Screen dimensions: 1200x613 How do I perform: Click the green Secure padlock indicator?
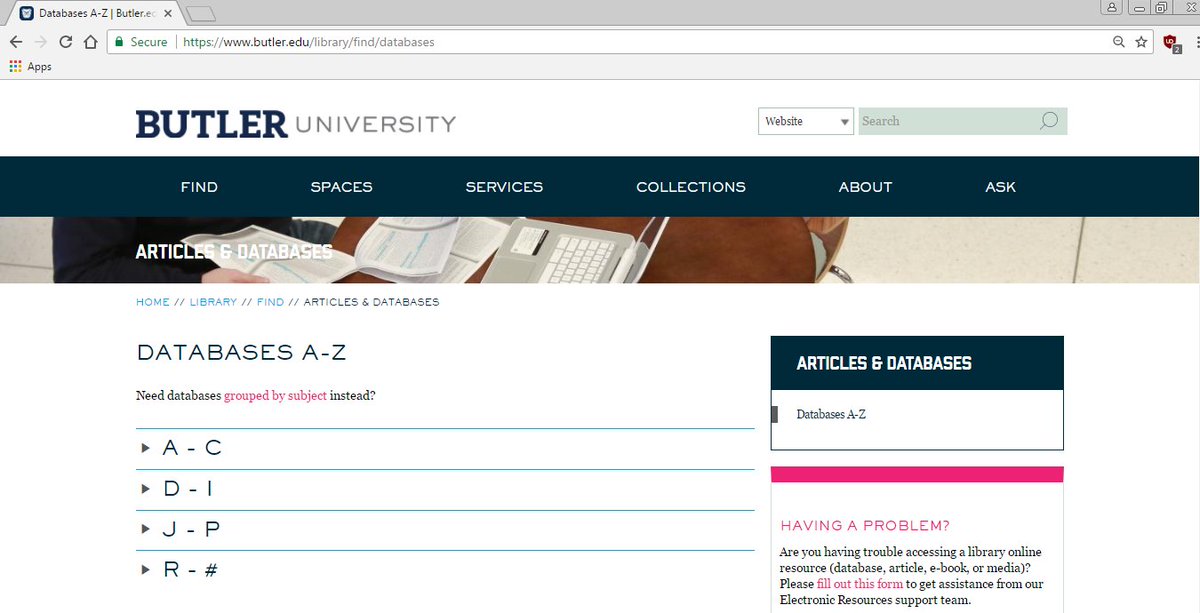click(140, 42)
